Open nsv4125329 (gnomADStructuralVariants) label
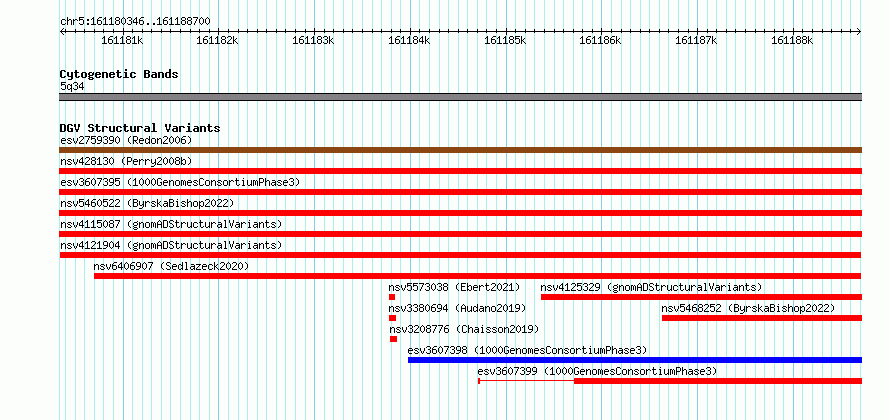This screenshot has width=890, height=420. (x=652, y=287)
